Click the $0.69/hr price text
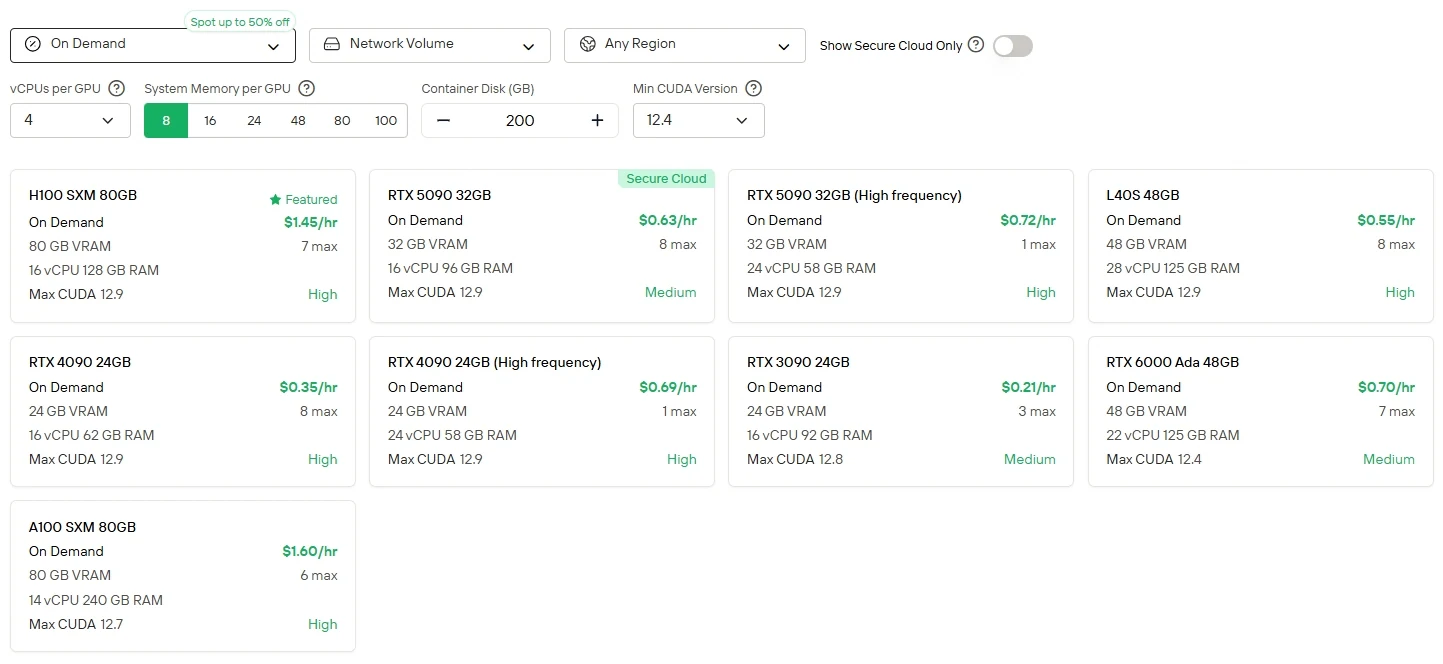1443x664 pixels. [x=668, y=387]
